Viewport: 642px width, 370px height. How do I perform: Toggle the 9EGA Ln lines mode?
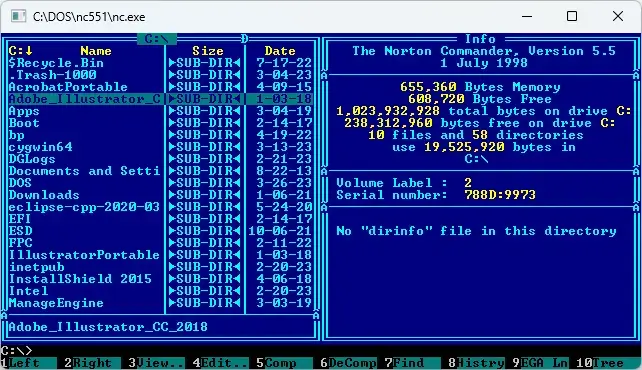(540, 363)
